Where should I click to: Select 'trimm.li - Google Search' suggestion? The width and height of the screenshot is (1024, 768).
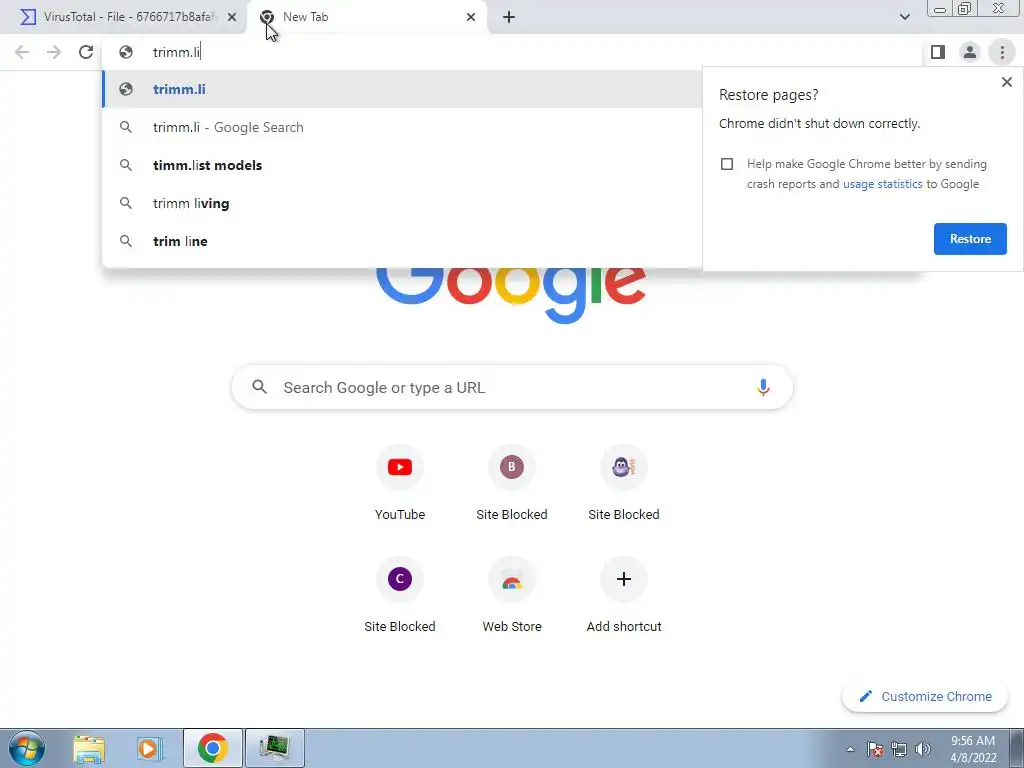(402, 127)
